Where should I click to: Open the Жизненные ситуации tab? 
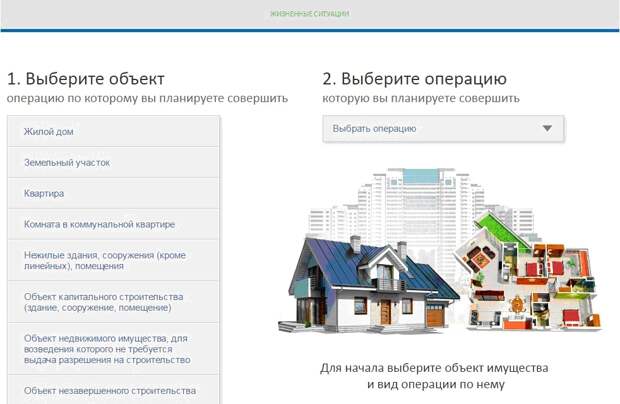click(x=309, y=14)
